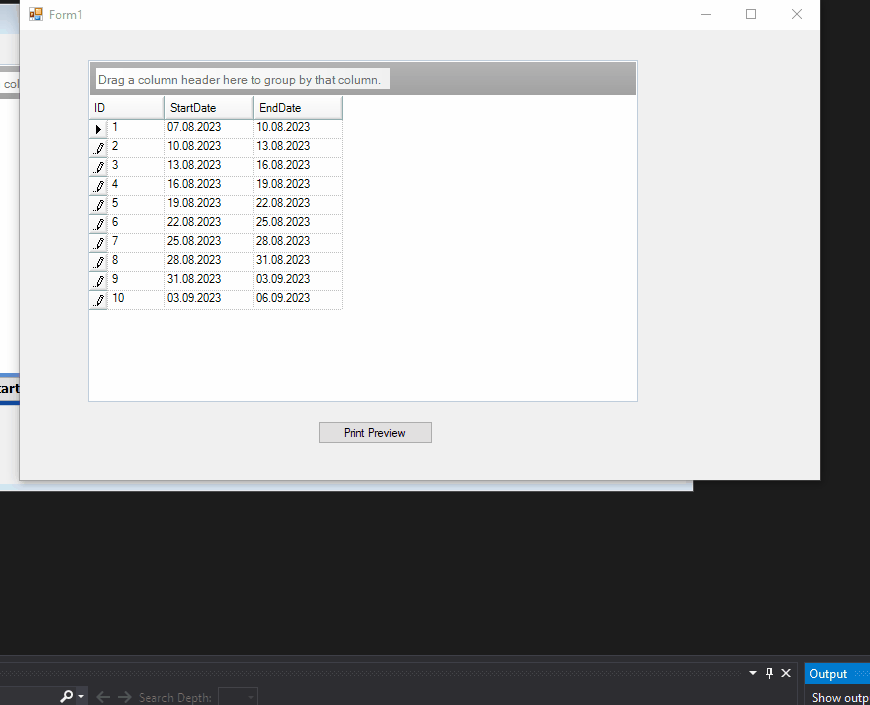Click the edit pencil icon on row 10
This screenshot has height=705, width=870.
tap(97, 299)
